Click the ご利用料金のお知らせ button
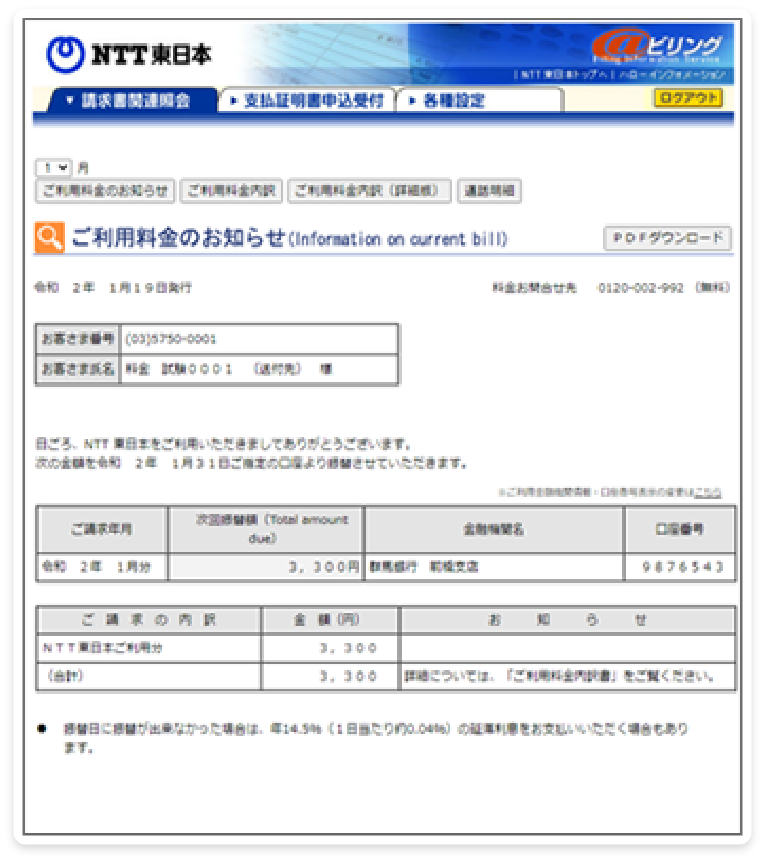 pyautogui.click(x=105, y=191)
